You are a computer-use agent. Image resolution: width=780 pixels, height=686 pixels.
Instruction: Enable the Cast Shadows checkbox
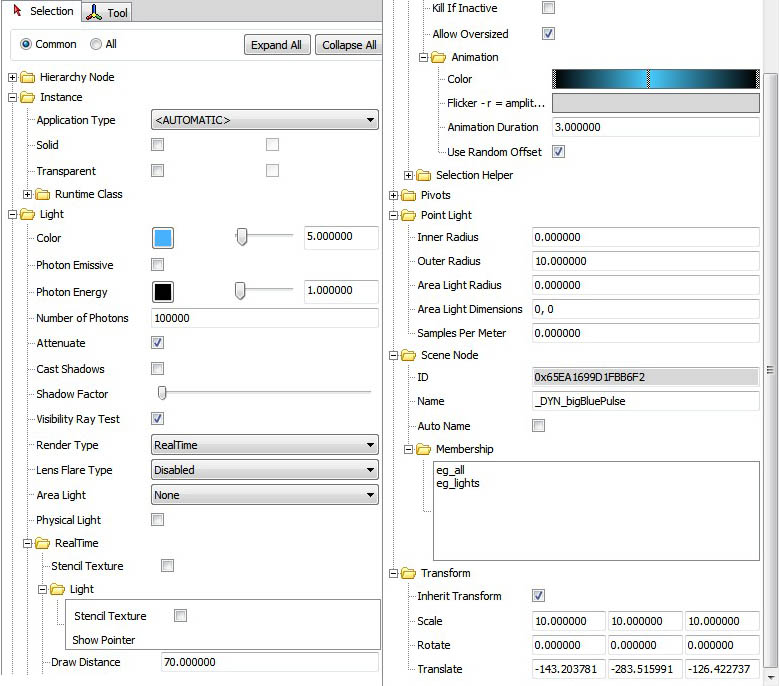click(x=158, y=369)
